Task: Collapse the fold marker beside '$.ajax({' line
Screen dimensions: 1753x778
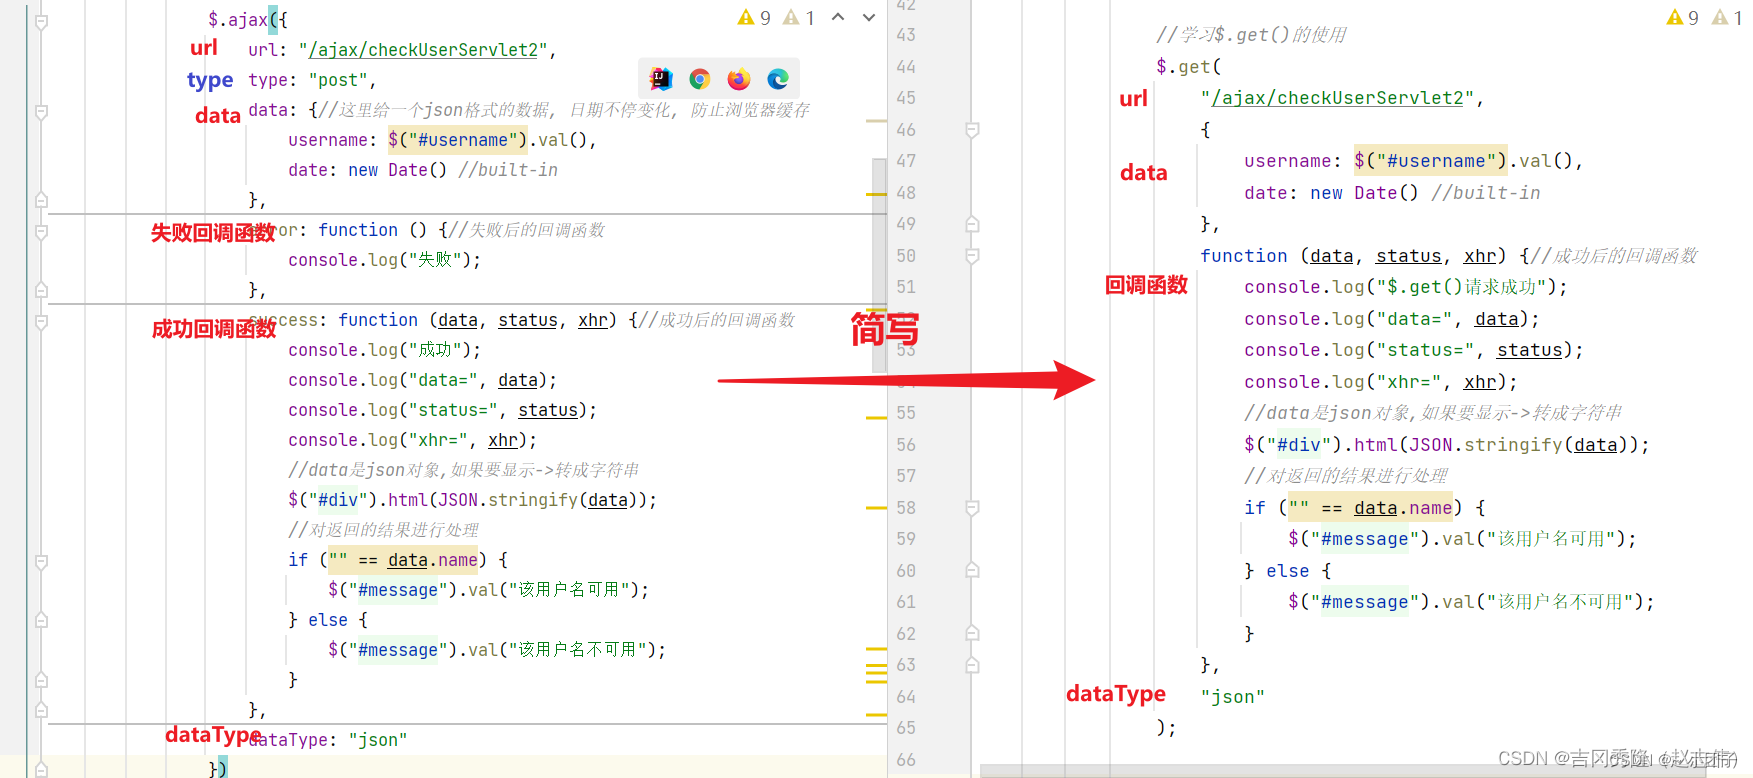Action: [41, 22]
